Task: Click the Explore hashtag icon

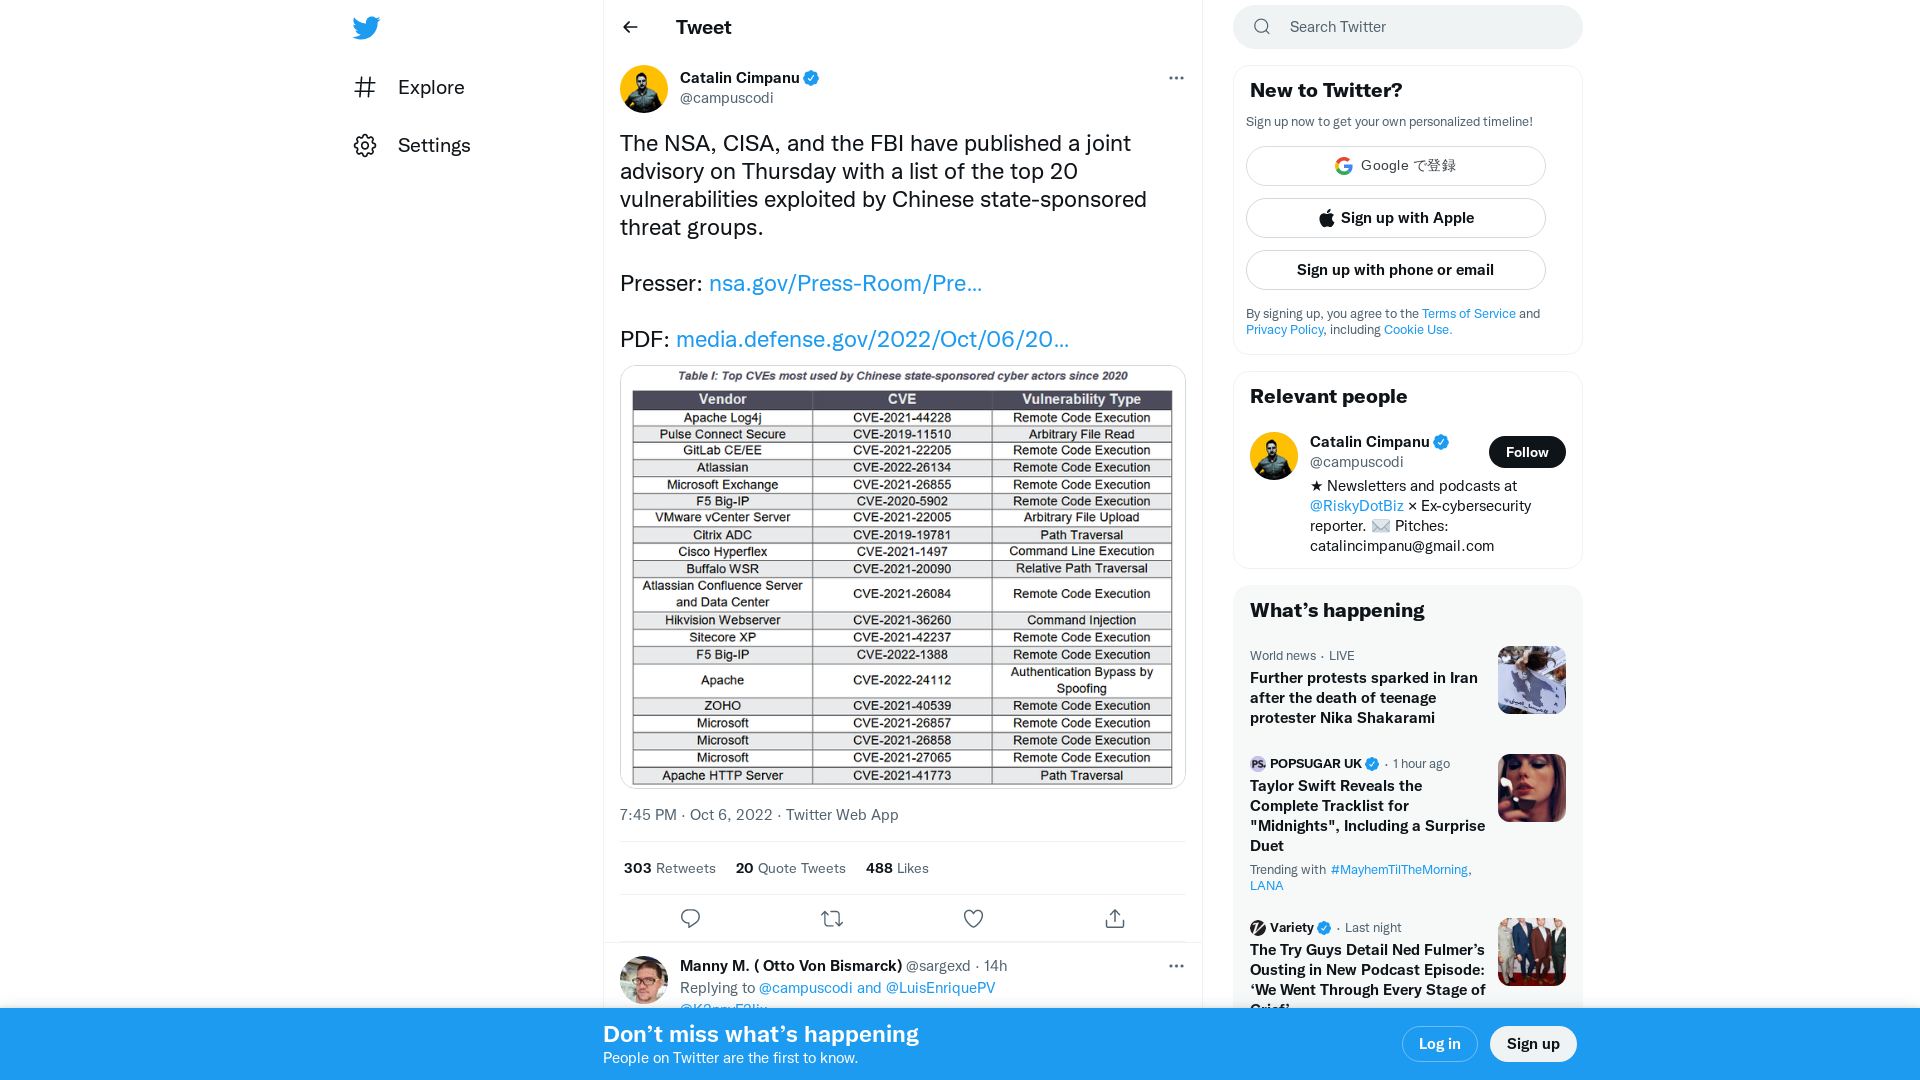Action: [x=365, y=87]
